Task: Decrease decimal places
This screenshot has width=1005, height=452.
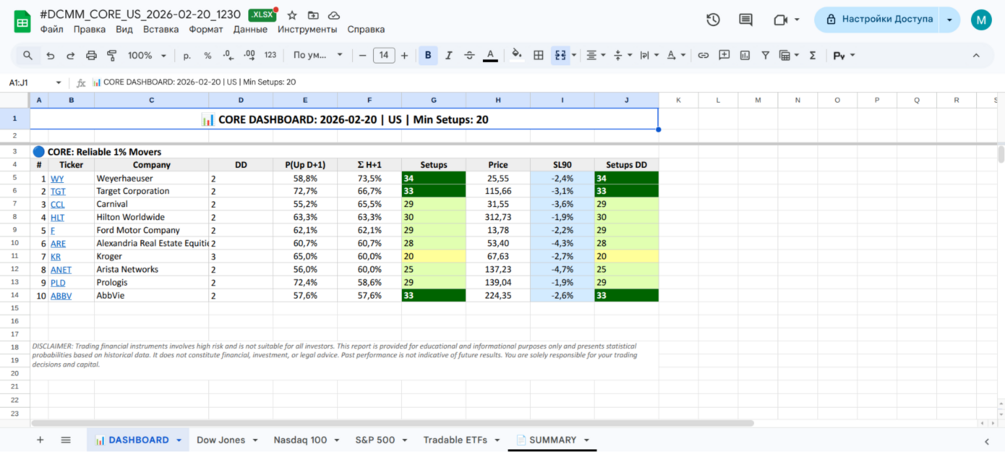Action: (x=228, y=56)
